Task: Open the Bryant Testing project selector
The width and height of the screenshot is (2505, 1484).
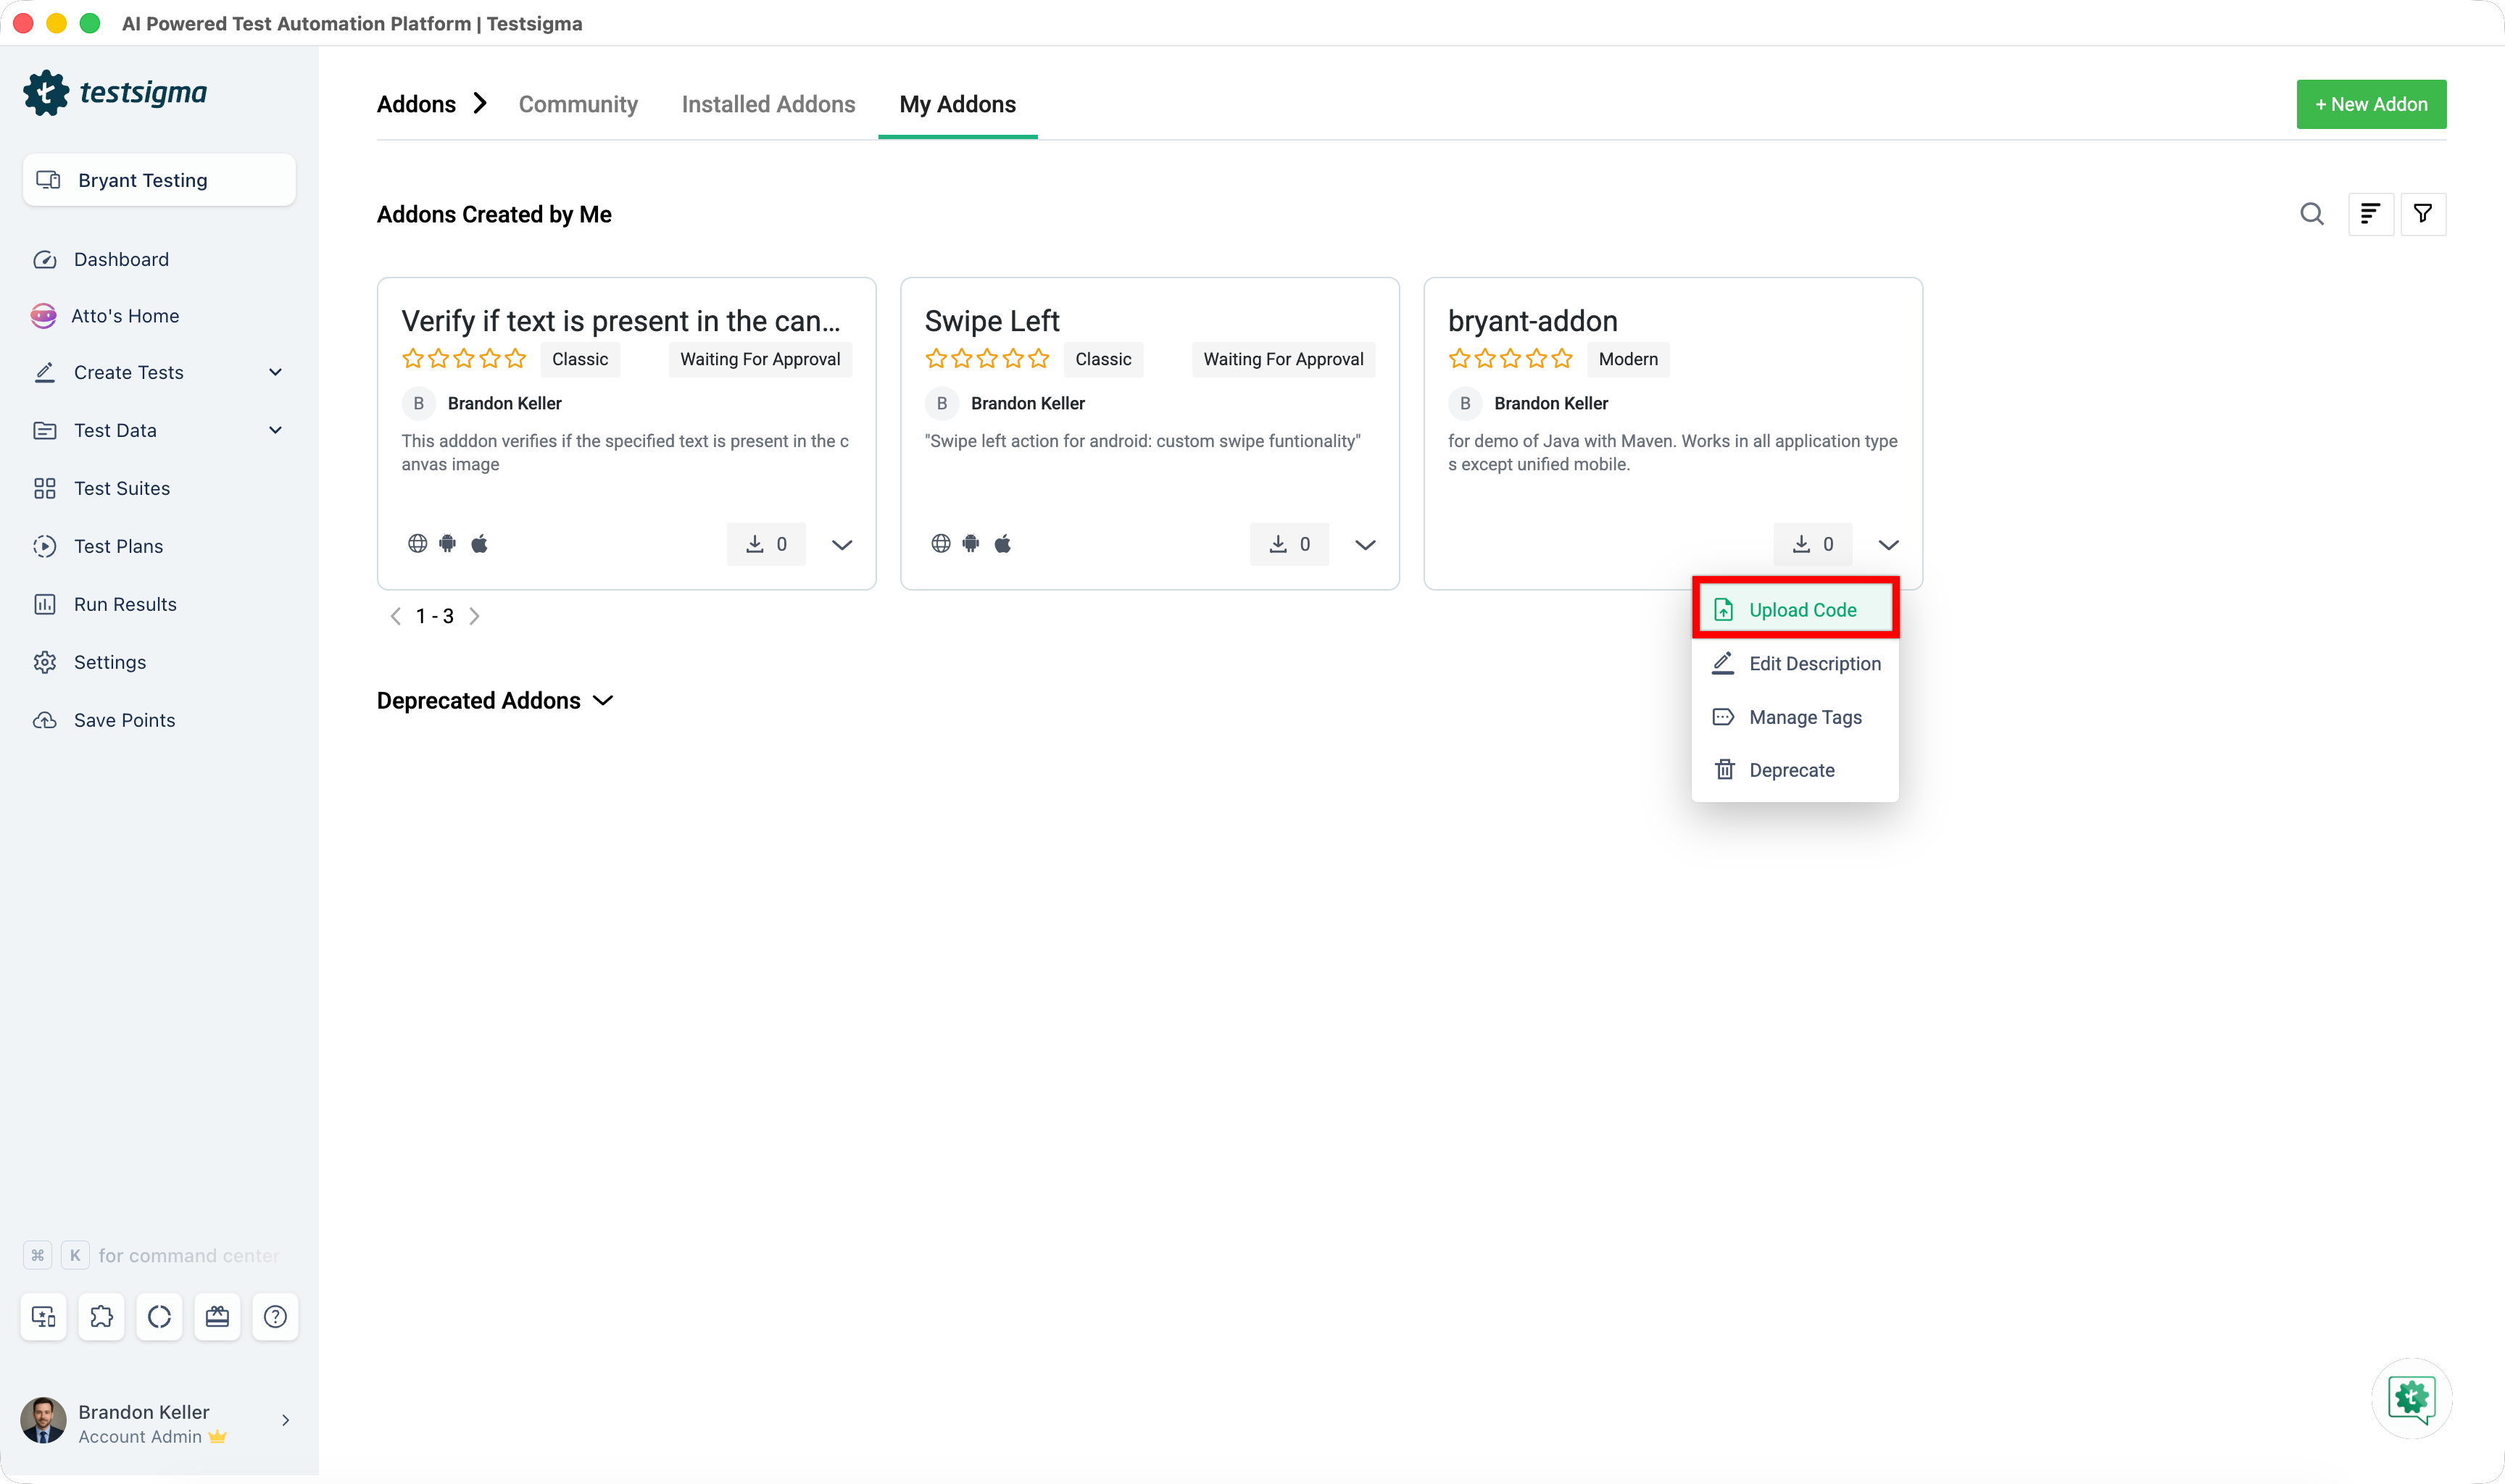Action: (x=159, y=180)
